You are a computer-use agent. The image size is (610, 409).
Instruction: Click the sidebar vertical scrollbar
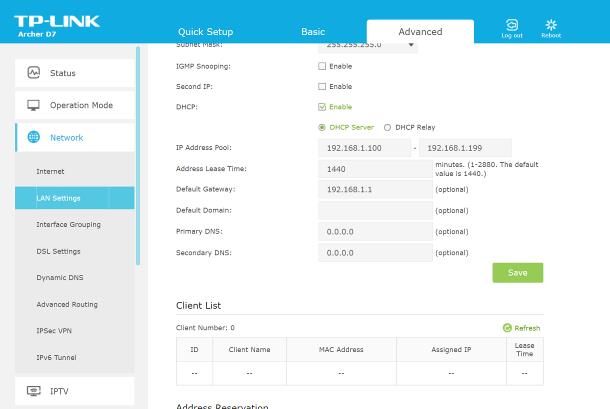[x=138, y=156]
